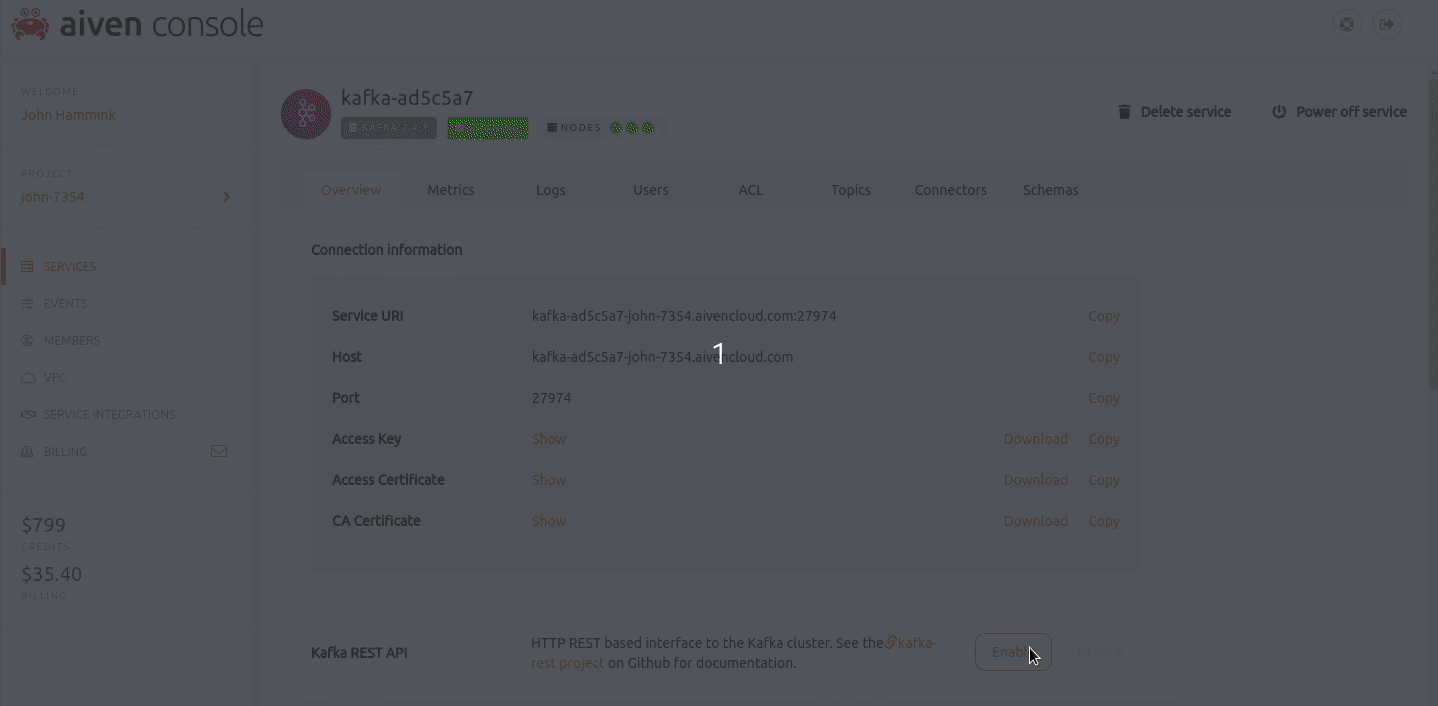1438x706 pixels.
Task: Click the first green node status icon
Action: coord(615,127)
